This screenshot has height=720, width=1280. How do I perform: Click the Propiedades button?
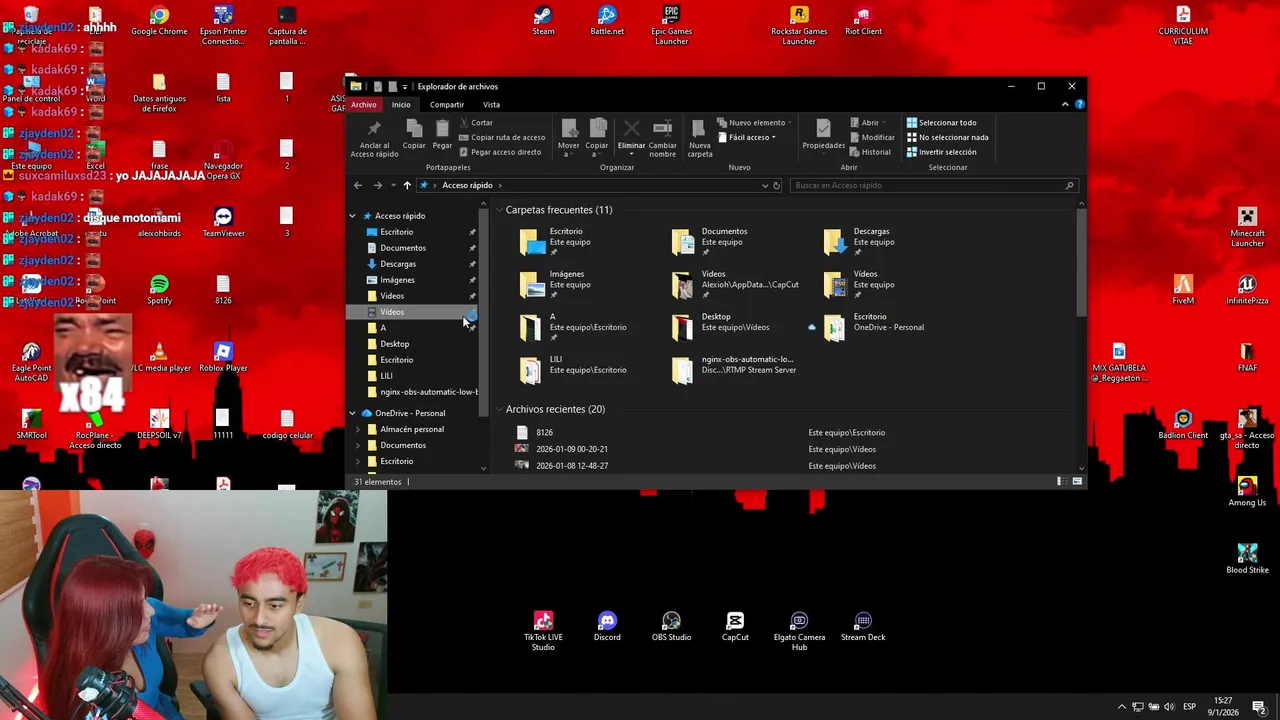click(x=823, y=135)
